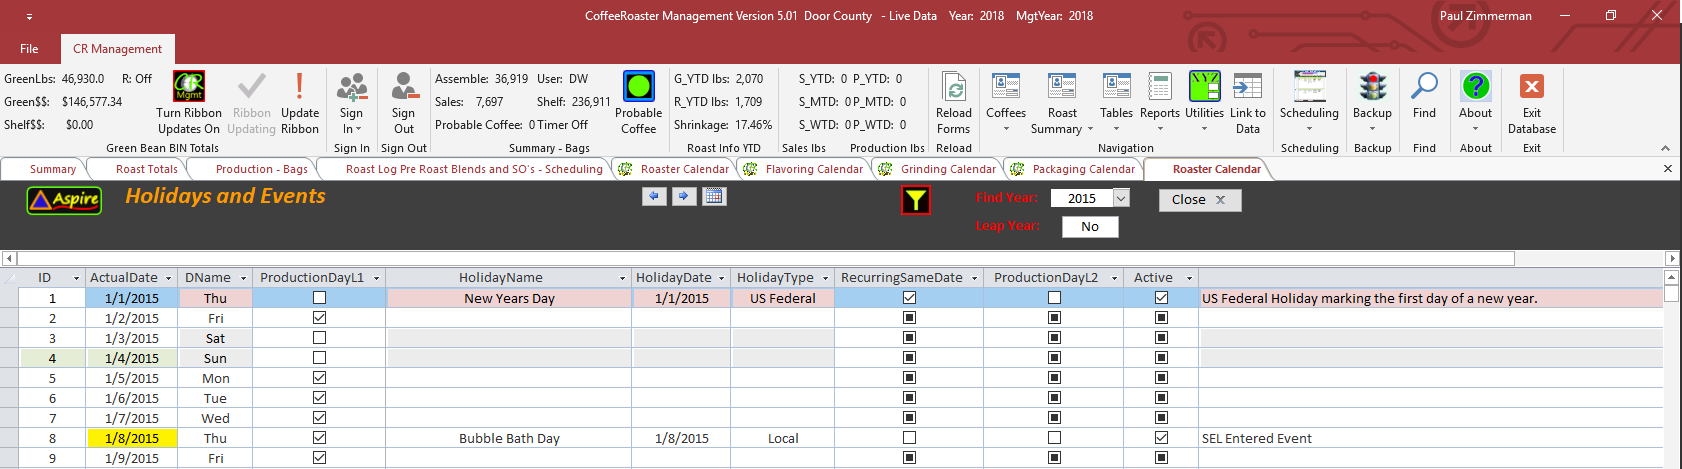Click the Leap Year field showing No

(1090, 227)
